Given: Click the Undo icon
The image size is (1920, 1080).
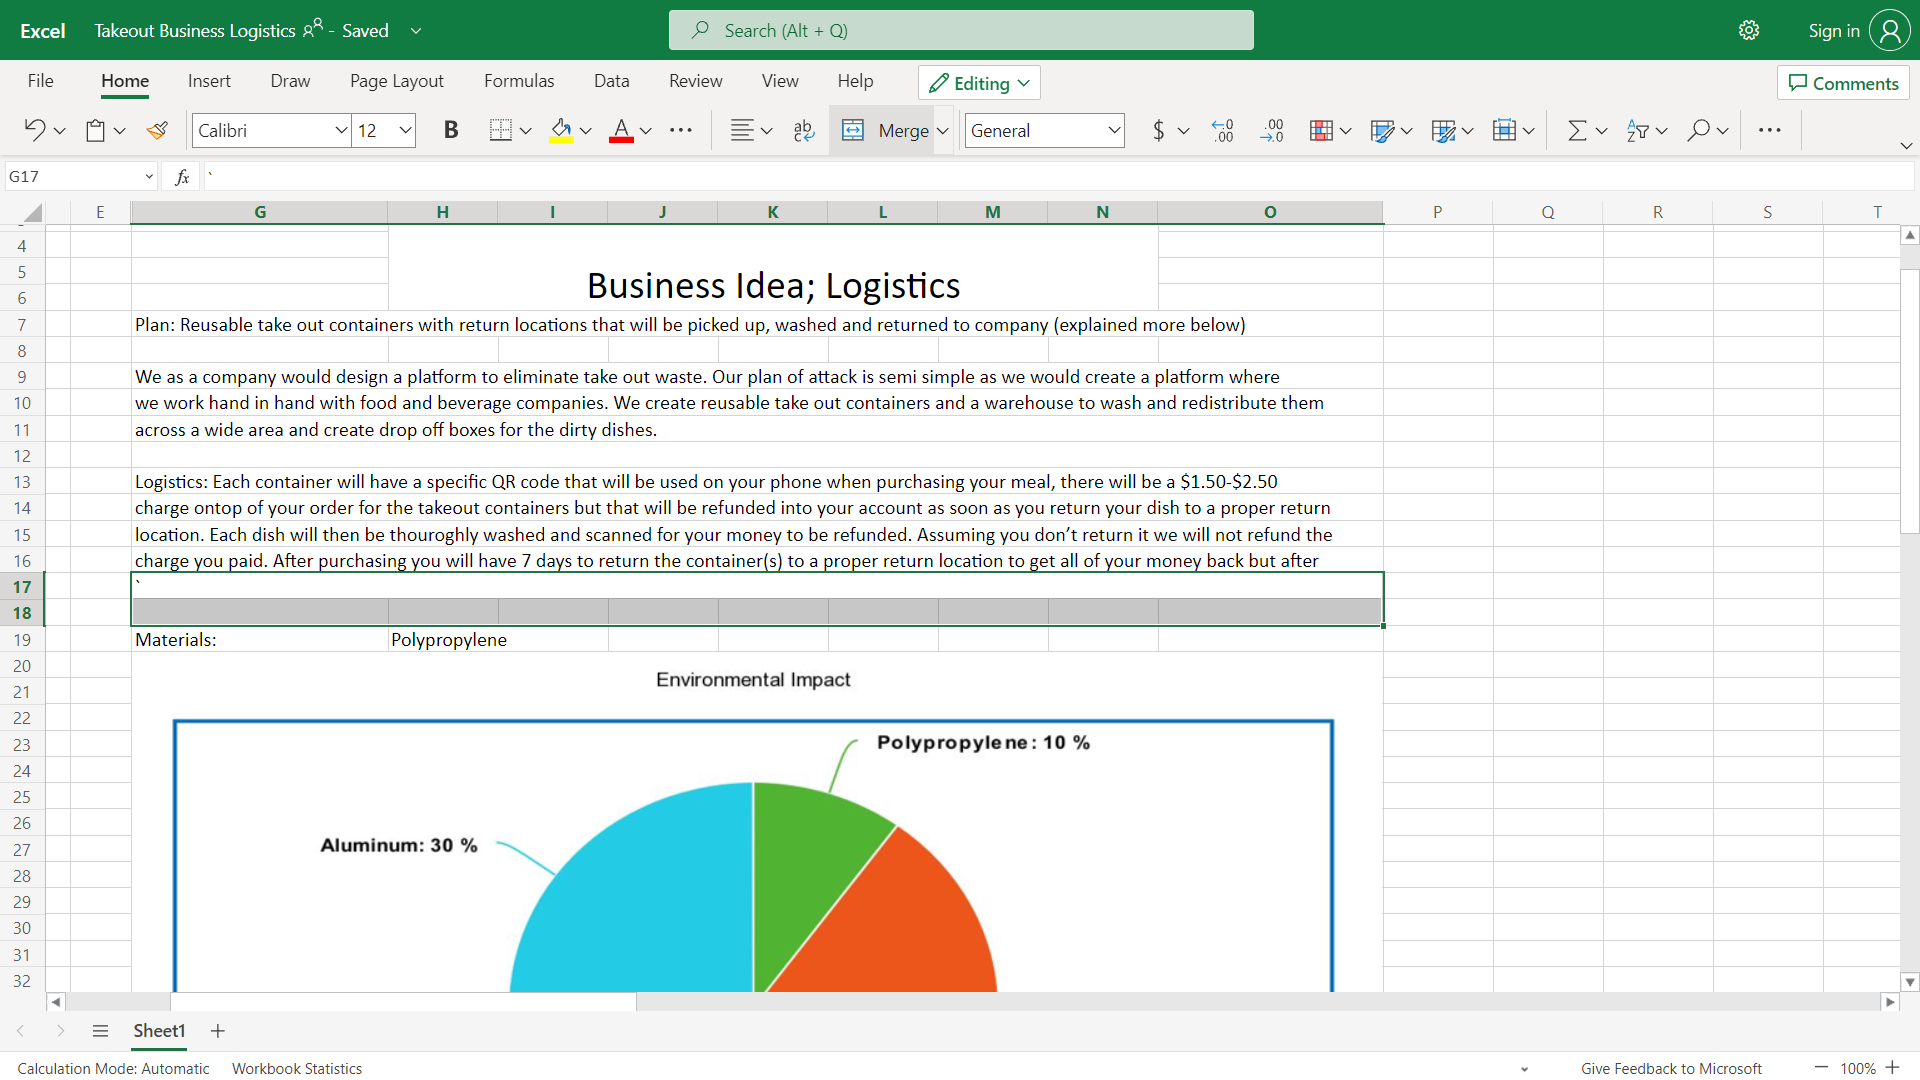Looking at the screenshot, I should (33, 130).
